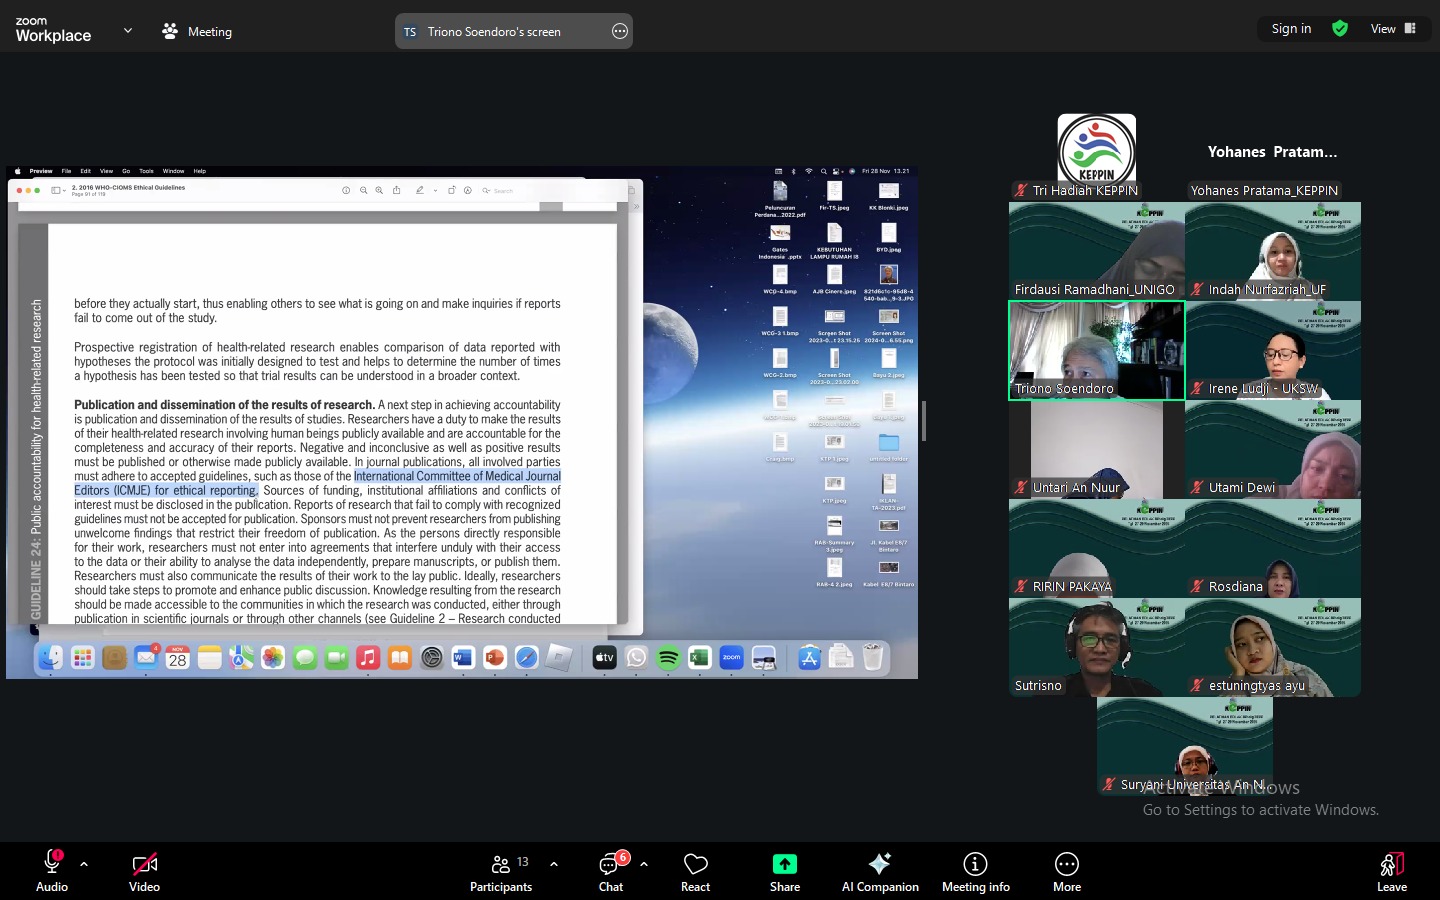Viewport: 1440px width, 900px height.
Task: Select the Meeting tab
Action: click(x=197, y=32)
